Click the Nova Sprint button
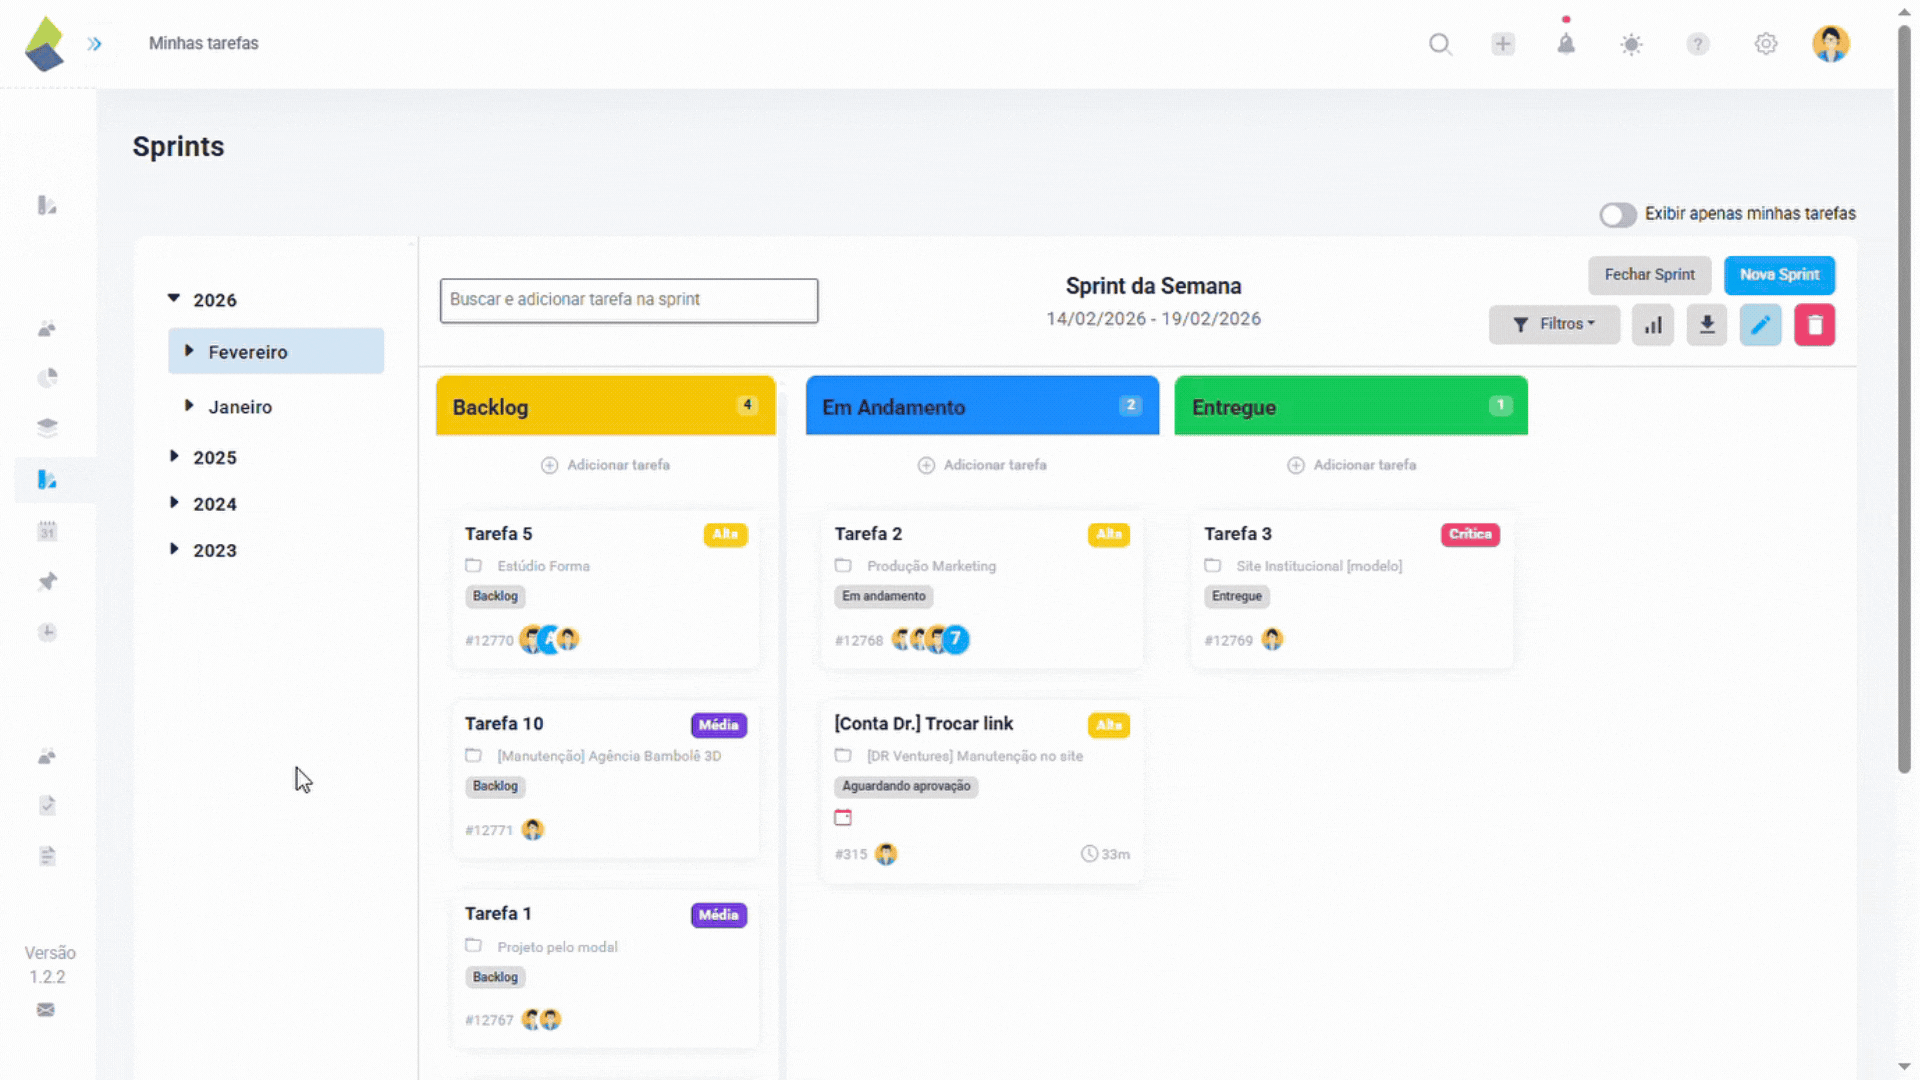Screen dimensions: 1920x1080 1779,275
